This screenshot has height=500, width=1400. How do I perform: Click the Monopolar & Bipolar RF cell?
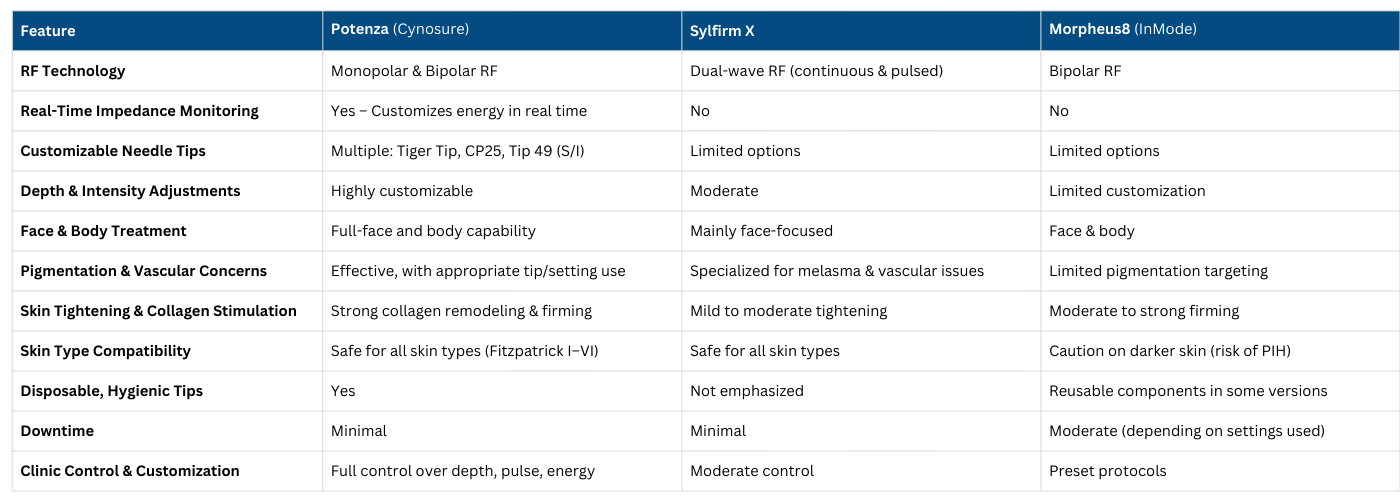click(414, 71)
